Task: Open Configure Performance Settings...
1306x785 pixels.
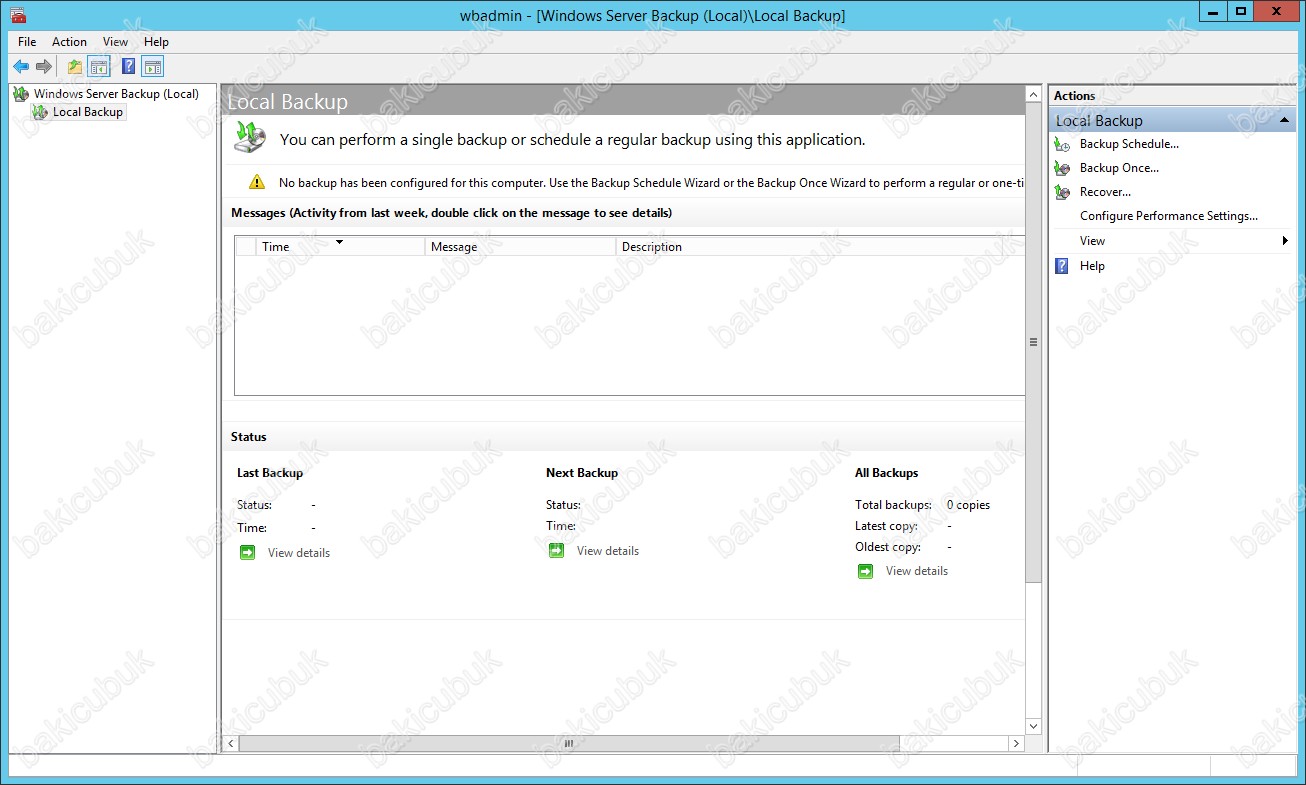Action: point(1169,216)
